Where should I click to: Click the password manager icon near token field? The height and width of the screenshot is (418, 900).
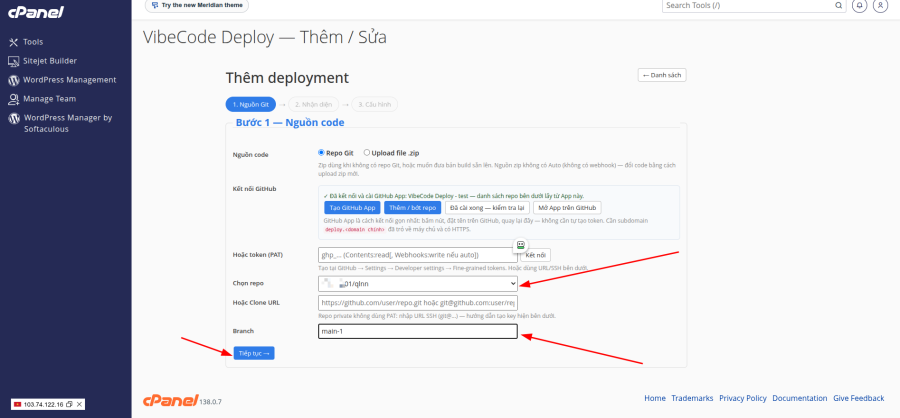click(521, 245)
